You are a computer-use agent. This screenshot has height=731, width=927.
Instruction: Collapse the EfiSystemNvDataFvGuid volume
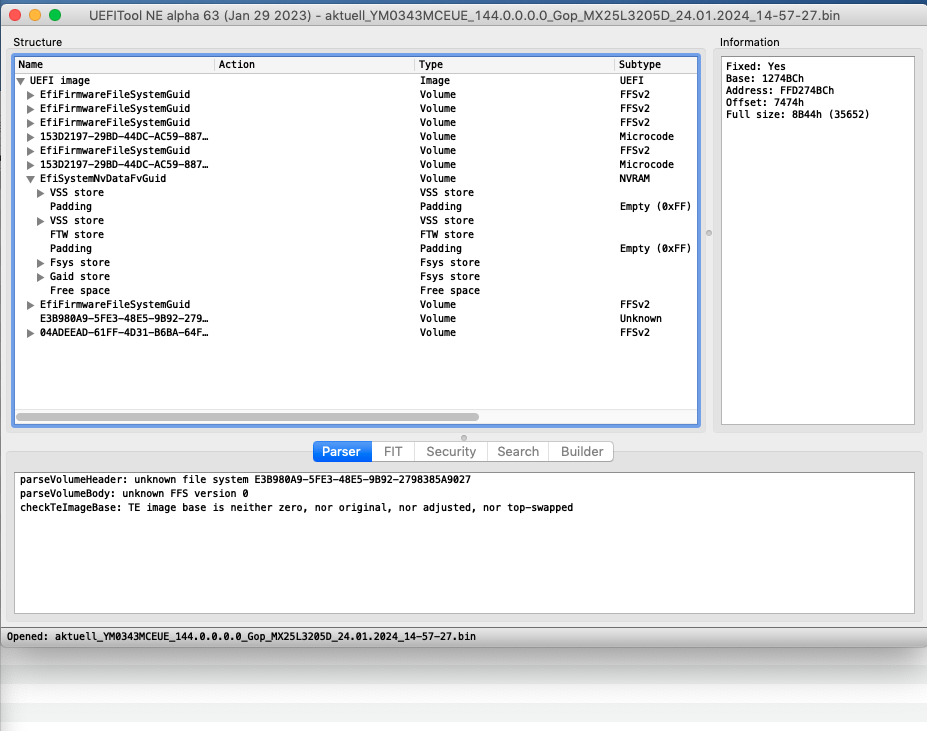30,179
